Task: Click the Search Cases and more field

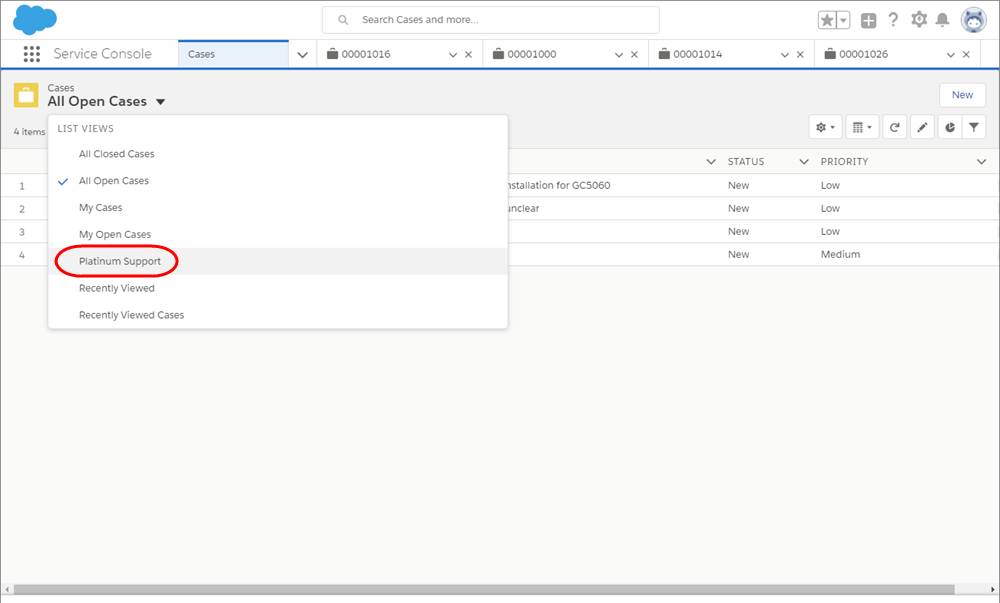Action: (490, 20)
